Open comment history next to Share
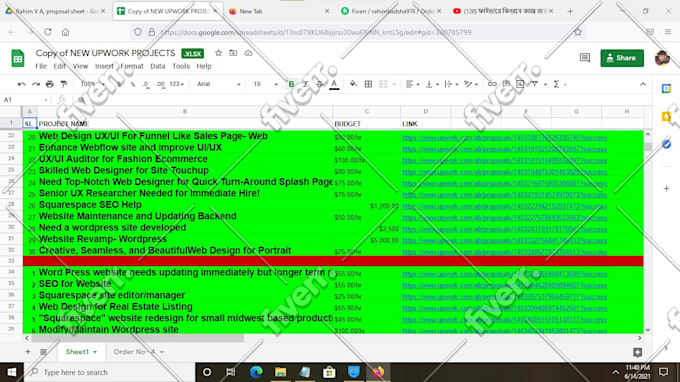This screenshot has width=680, height=382. tap(585, 58)
